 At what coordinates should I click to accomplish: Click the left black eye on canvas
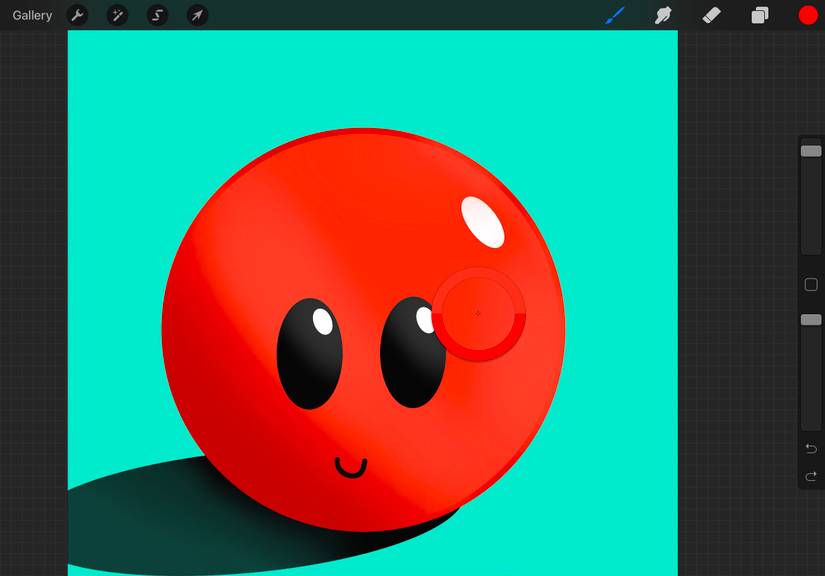point(309,353)
